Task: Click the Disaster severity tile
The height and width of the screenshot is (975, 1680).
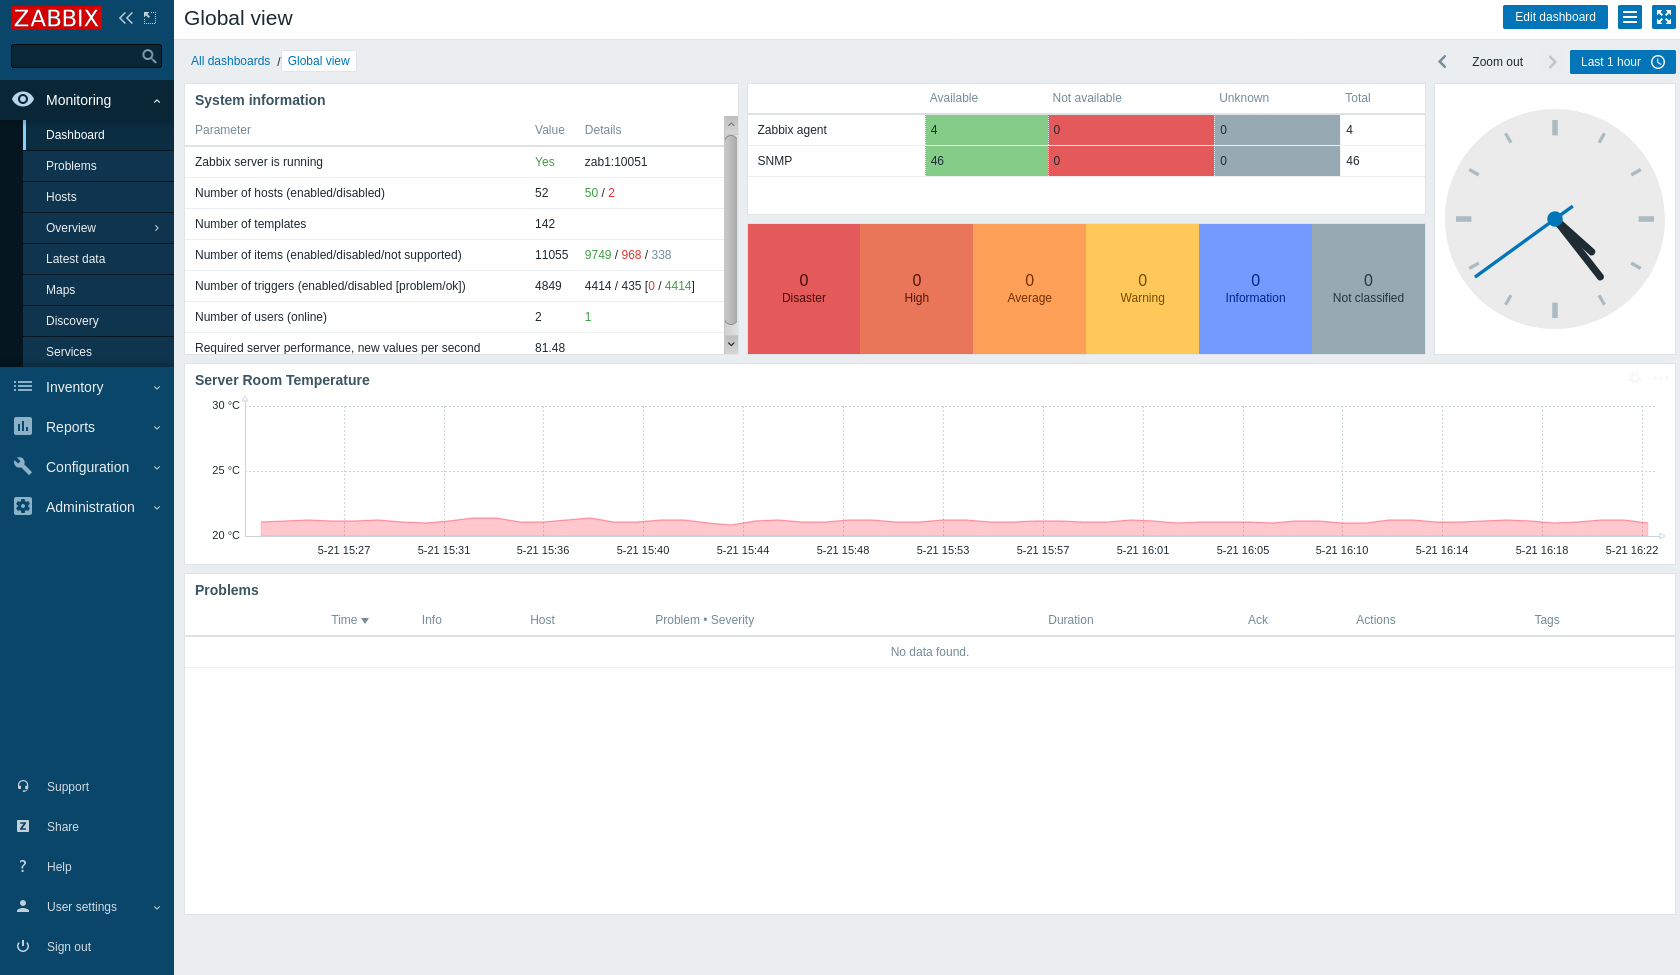Action: (x=804, y=289)
